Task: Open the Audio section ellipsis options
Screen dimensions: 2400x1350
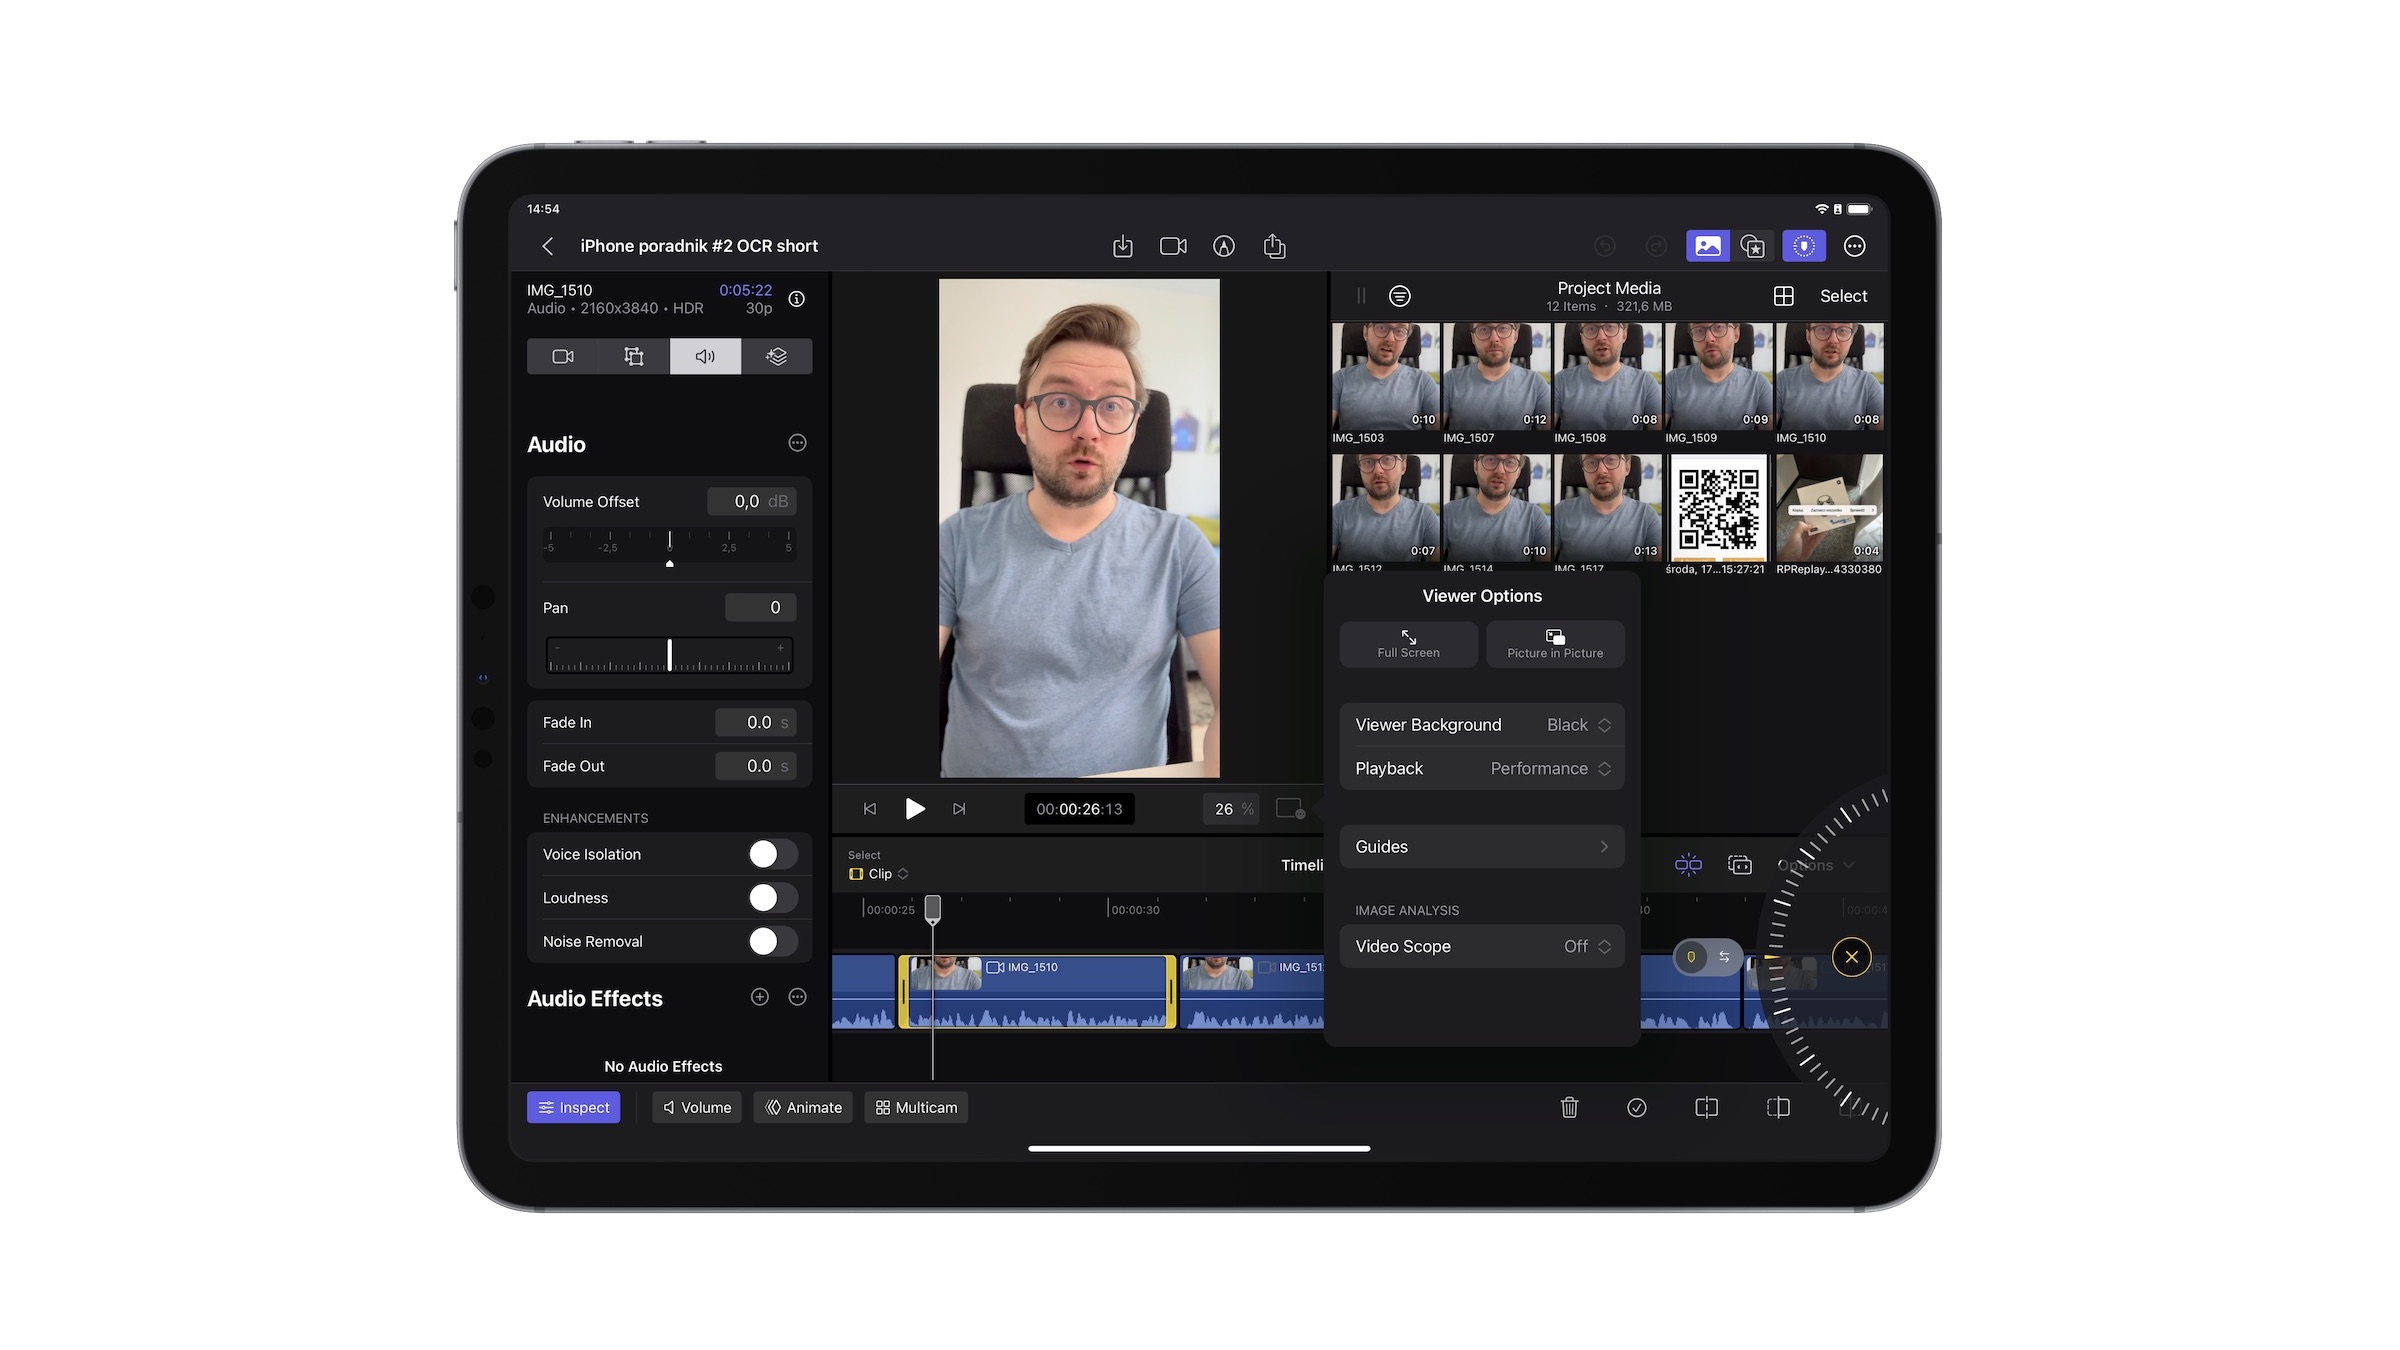Action: pos(797,443)
